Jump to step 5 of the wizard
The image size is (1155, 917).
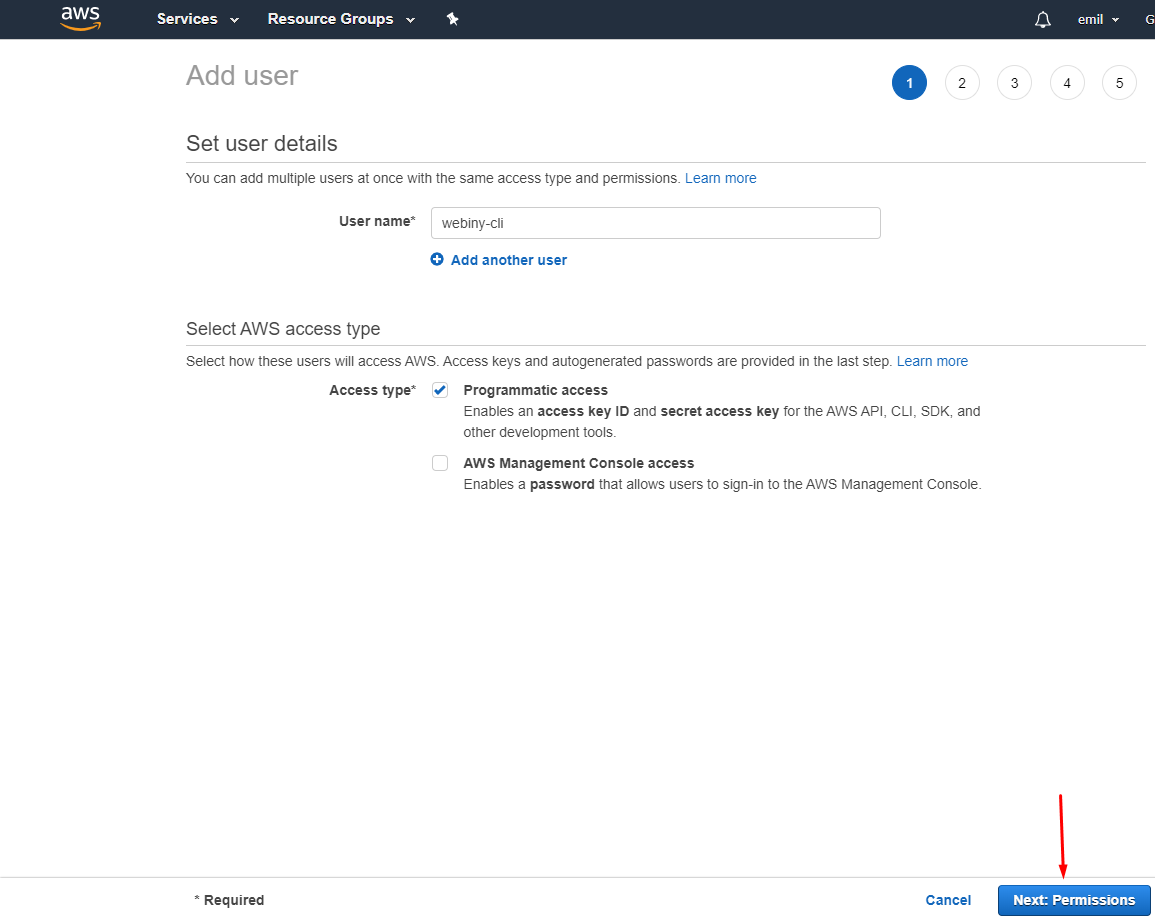click(1119, 82)
